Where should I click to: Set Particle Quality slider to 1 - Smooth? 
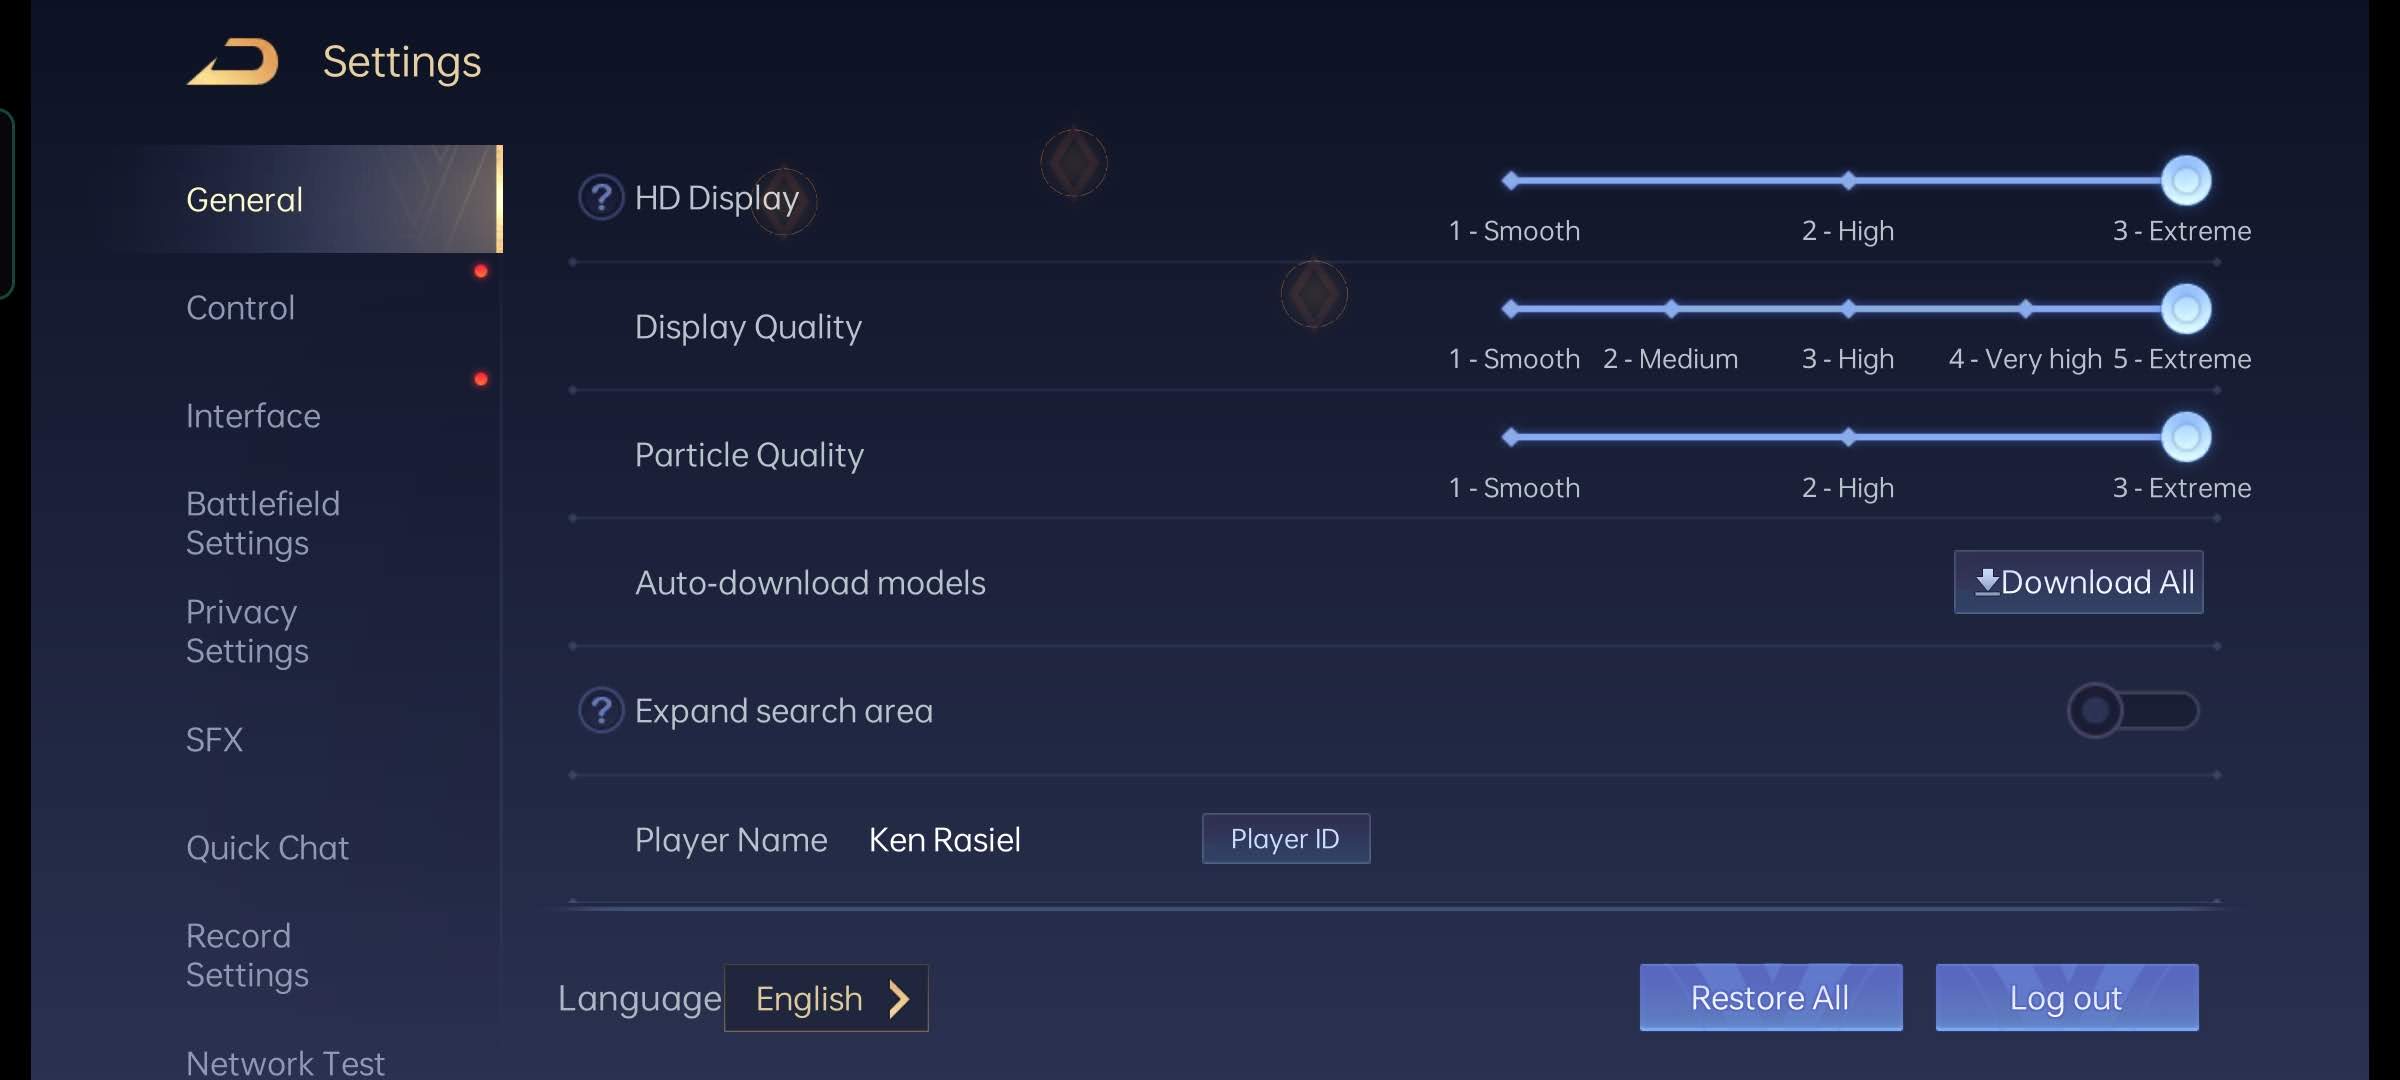click(x=1511, y=437)
